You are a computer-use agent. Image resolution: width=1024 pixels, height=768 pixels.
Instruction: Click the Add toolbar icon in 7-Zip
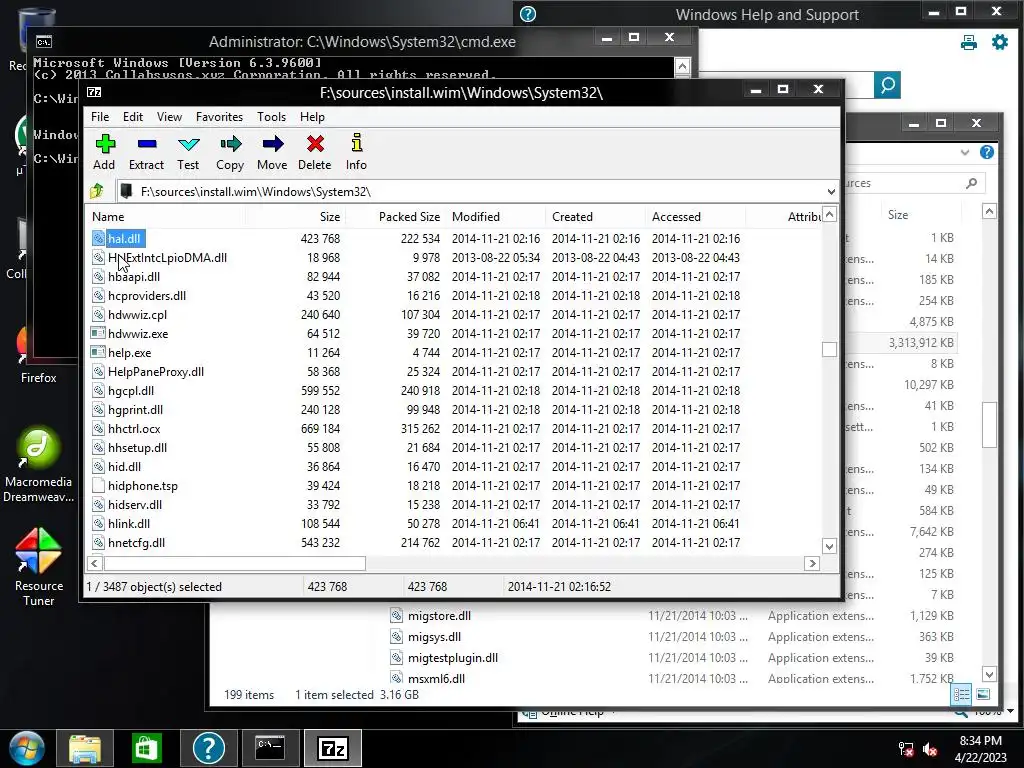click(104, 144)
